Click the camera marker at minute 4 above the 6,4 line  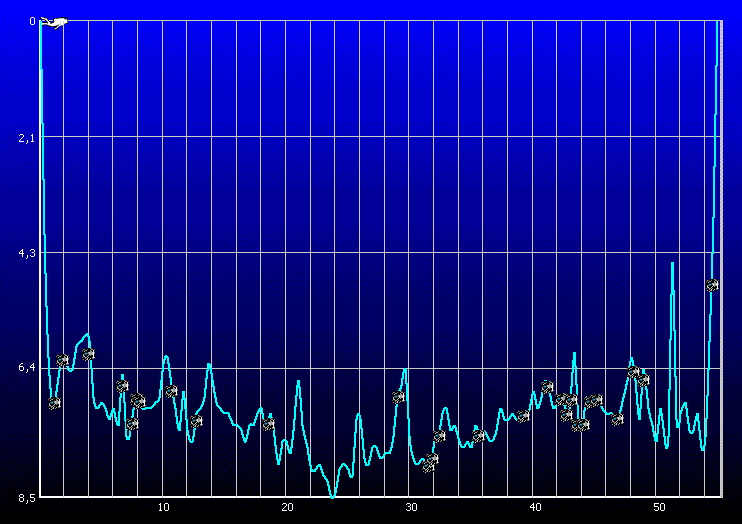(88, 354)
